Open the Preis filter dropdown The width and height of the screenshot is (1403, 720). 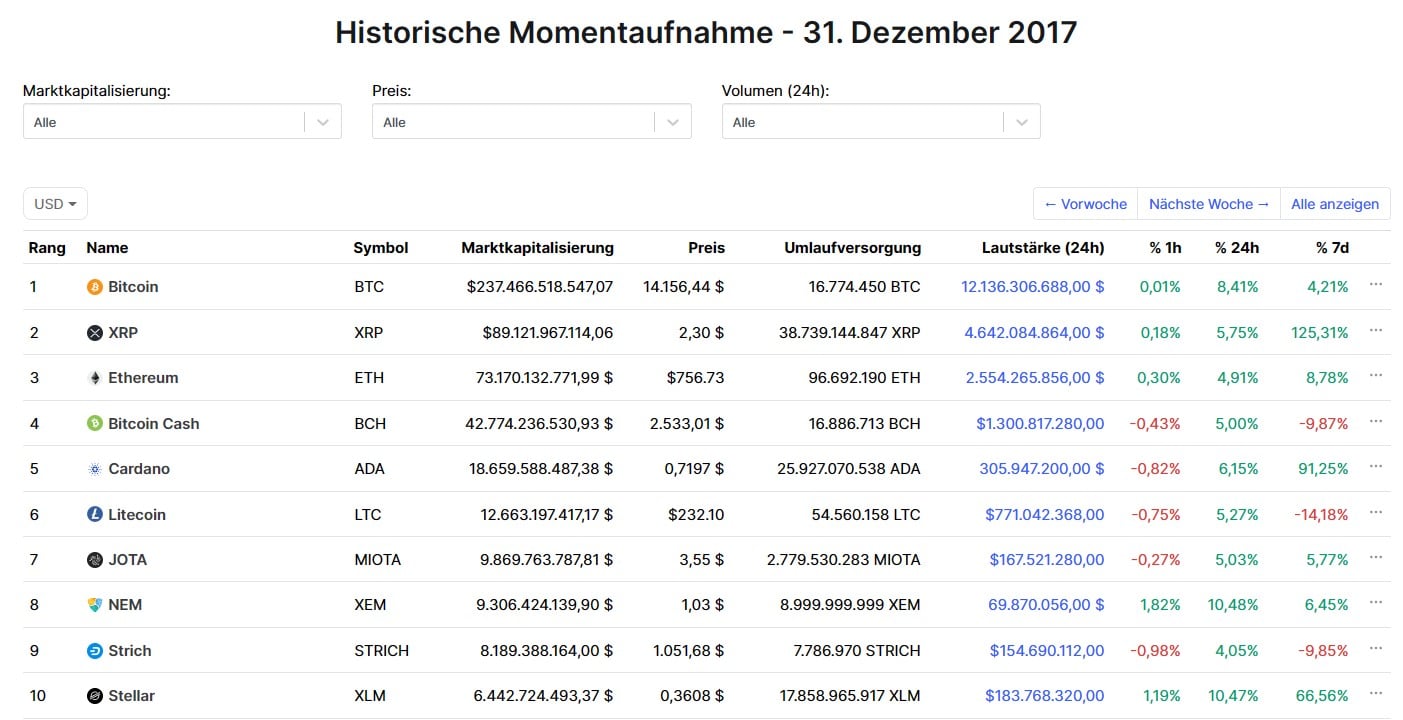531,122
